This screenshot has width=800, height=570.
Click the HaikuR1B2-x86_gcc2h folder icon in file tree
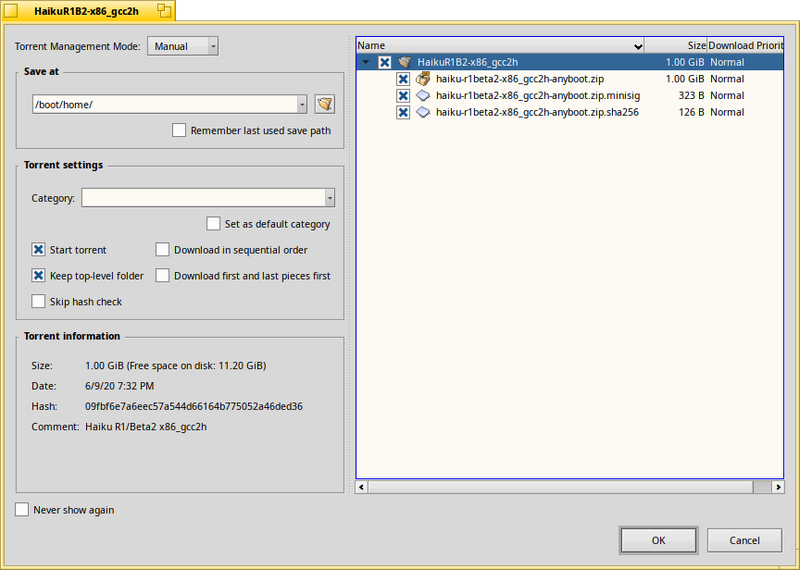pos(405,62)
